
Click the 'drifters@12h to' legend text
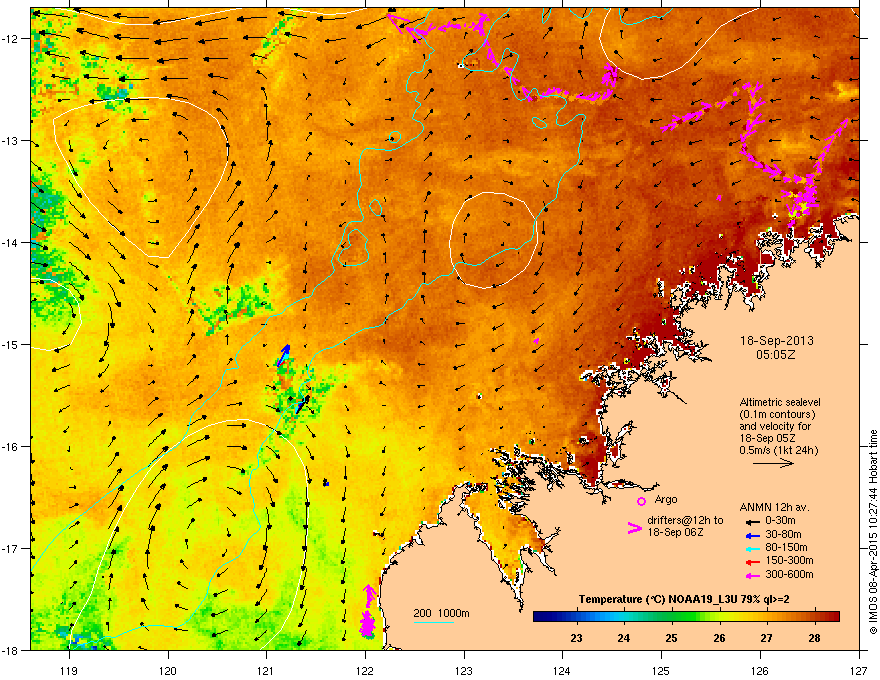[x=685, y=520]
